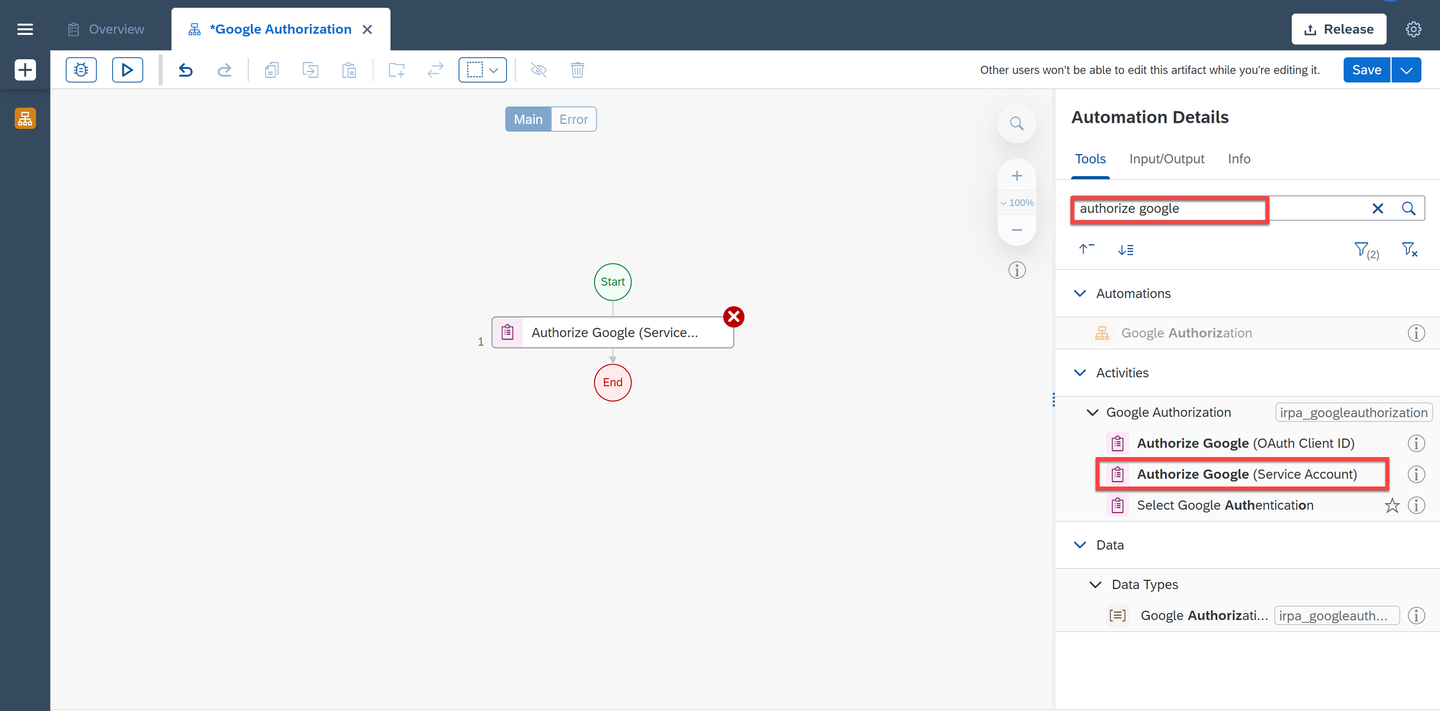
Task: Click info icon next to Google Authorization automation
Action: point(1416,333)
